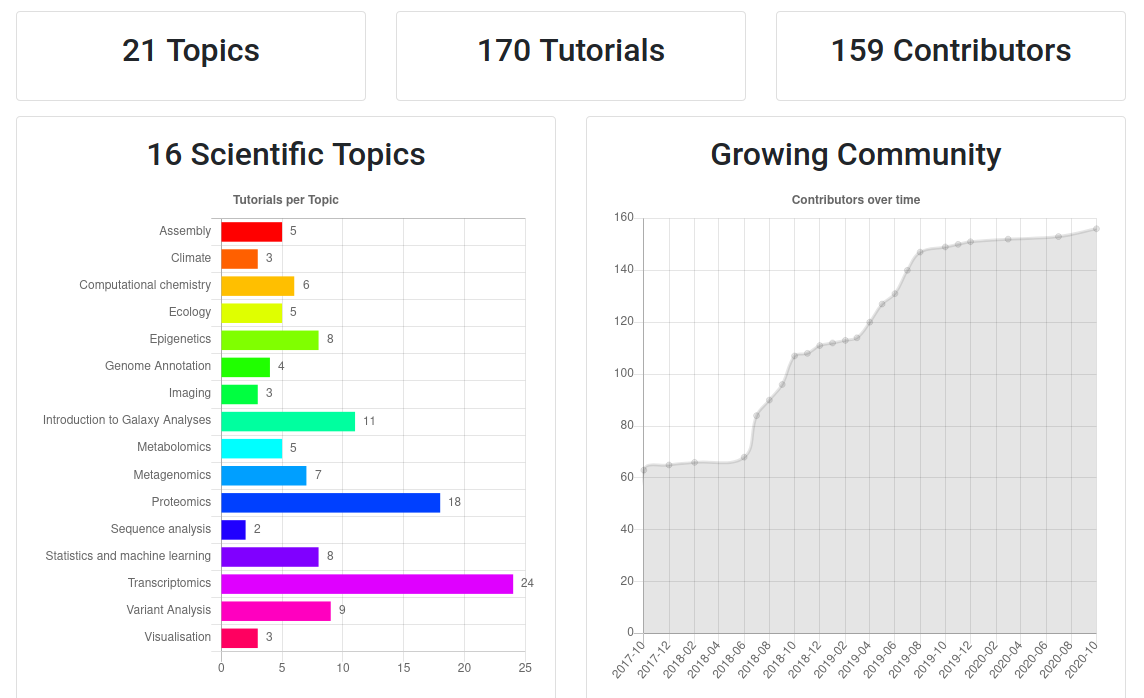Screen dimensions: 1144x698
Task: Click the Transcriptomics axis label
Action: (169, 583)
